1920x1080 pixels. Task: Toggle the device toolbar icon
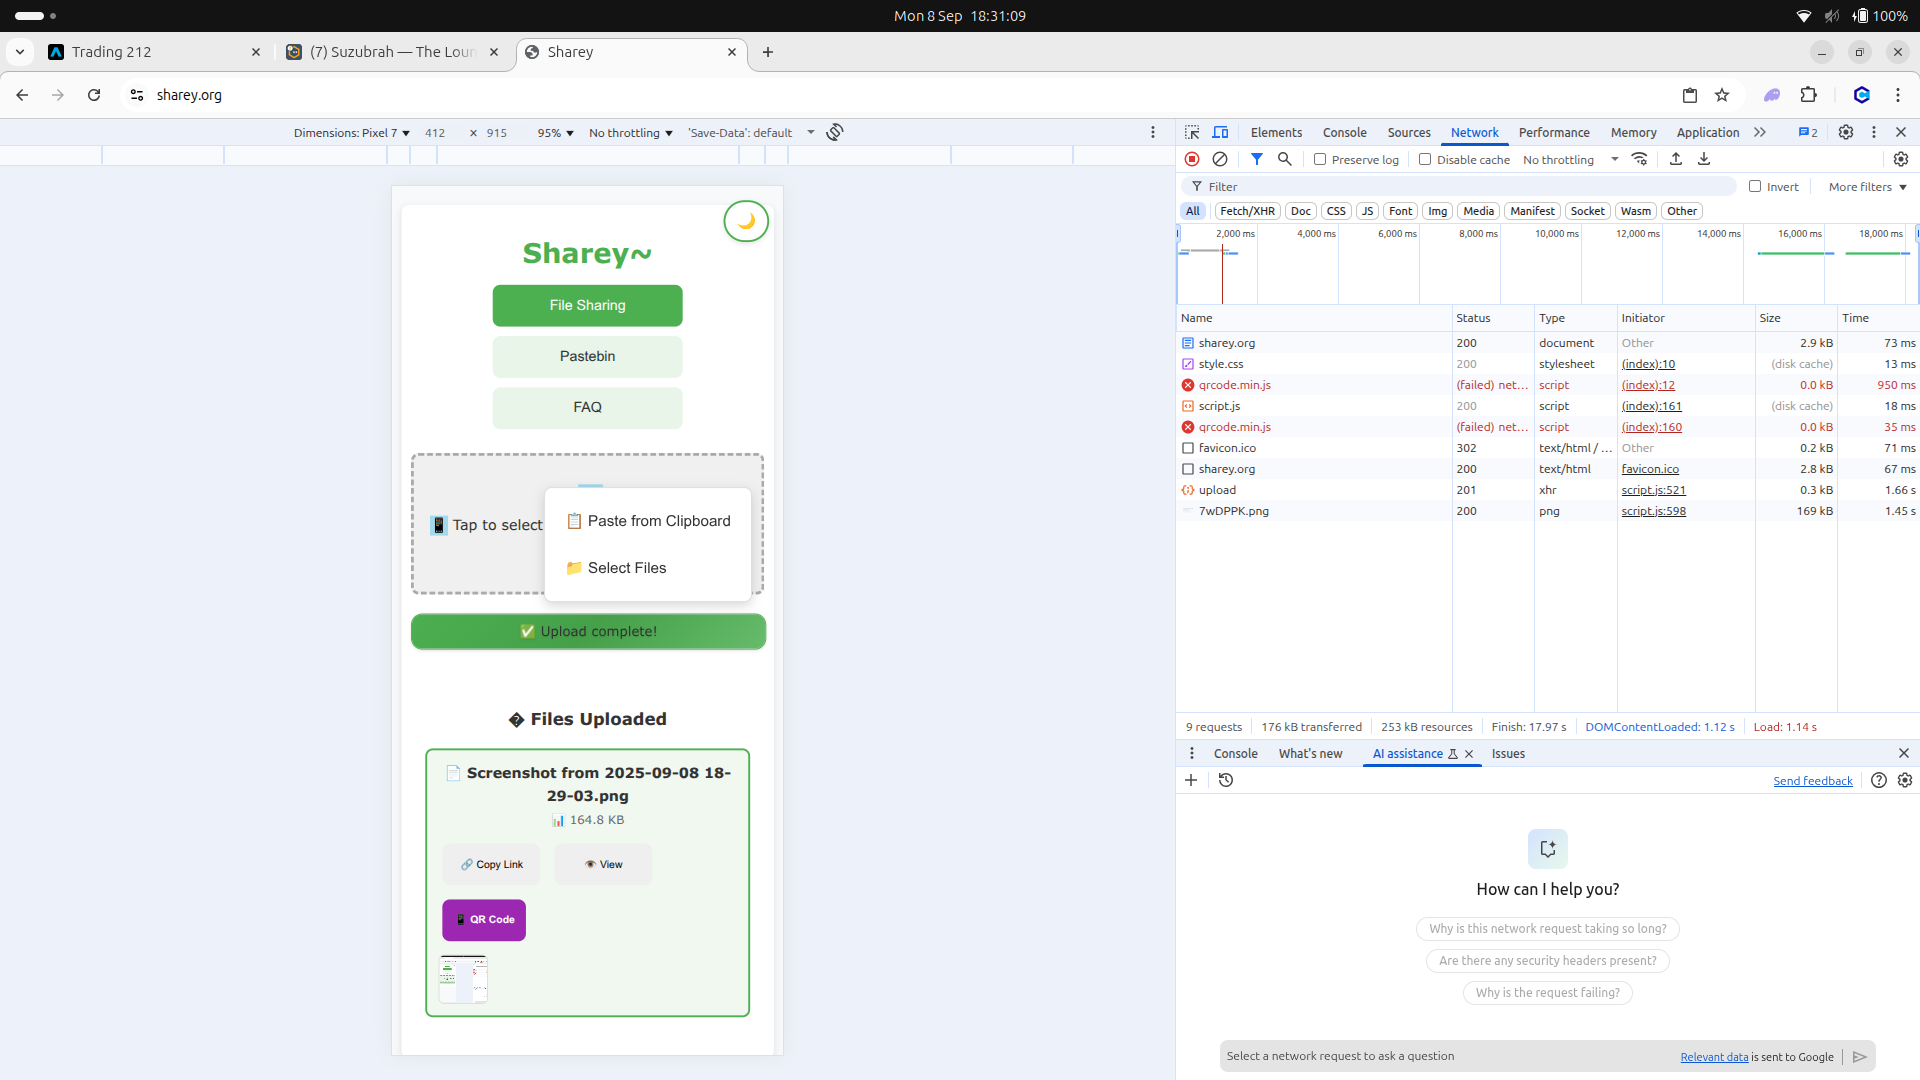[1221, 132]
